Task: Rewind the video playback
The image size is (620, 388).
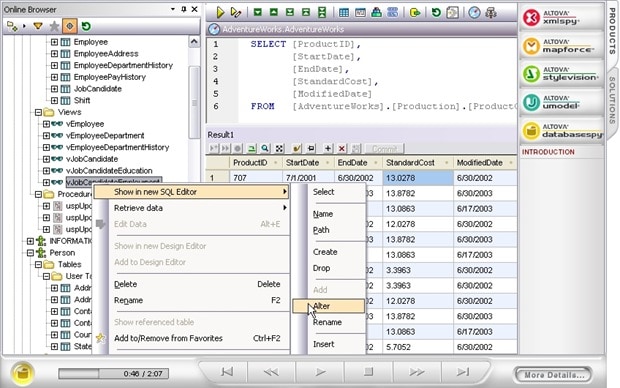Action: (x=271, y=372)
